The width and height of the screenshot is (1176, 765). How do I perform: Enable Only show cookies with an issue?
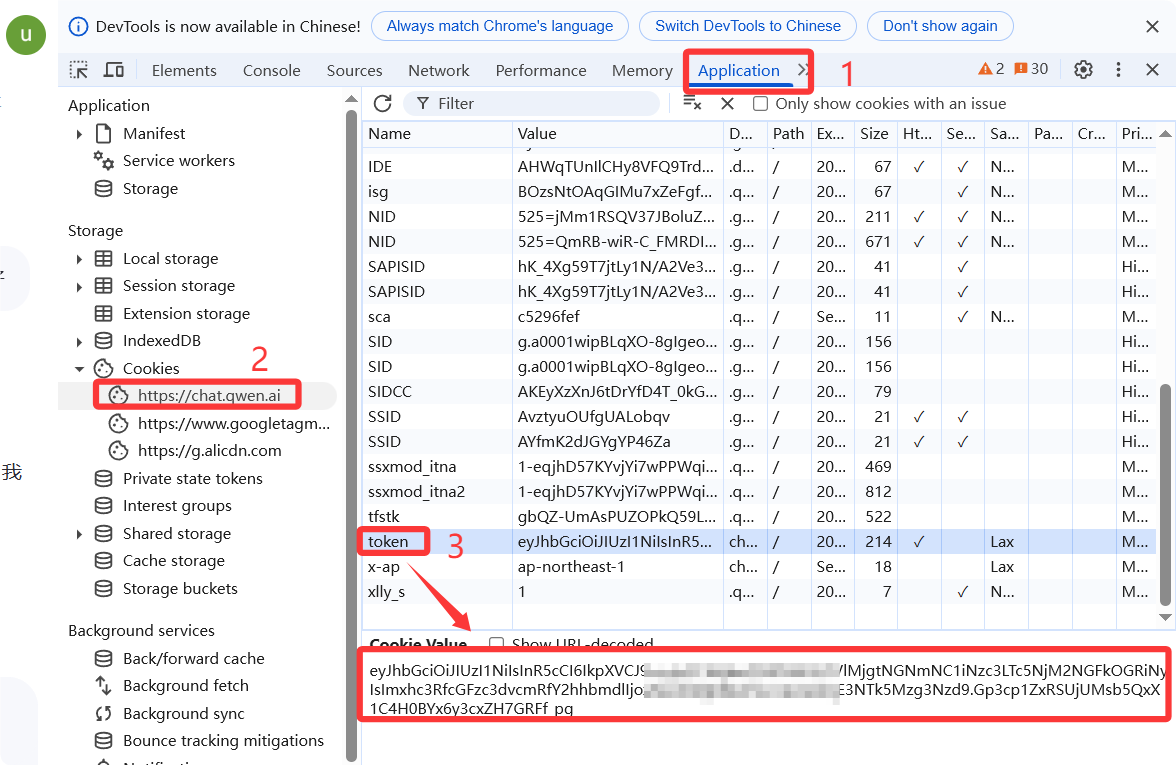(x=761, y=104)
